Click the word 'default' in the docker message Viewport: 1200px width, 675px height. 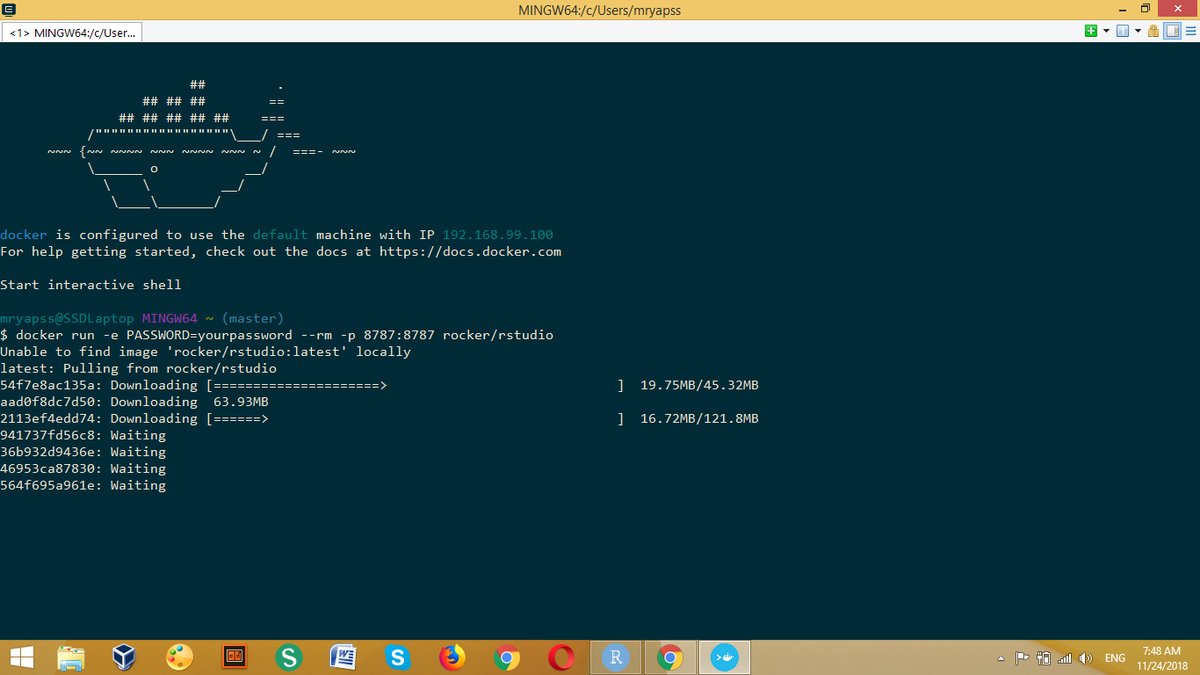[280, 235]
